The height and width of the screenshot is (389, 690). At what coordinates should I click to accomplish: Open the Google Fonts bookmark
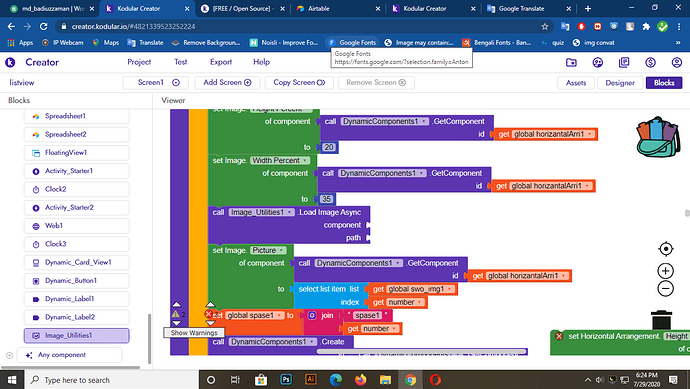pyautogui.click(x=352, y=43)
